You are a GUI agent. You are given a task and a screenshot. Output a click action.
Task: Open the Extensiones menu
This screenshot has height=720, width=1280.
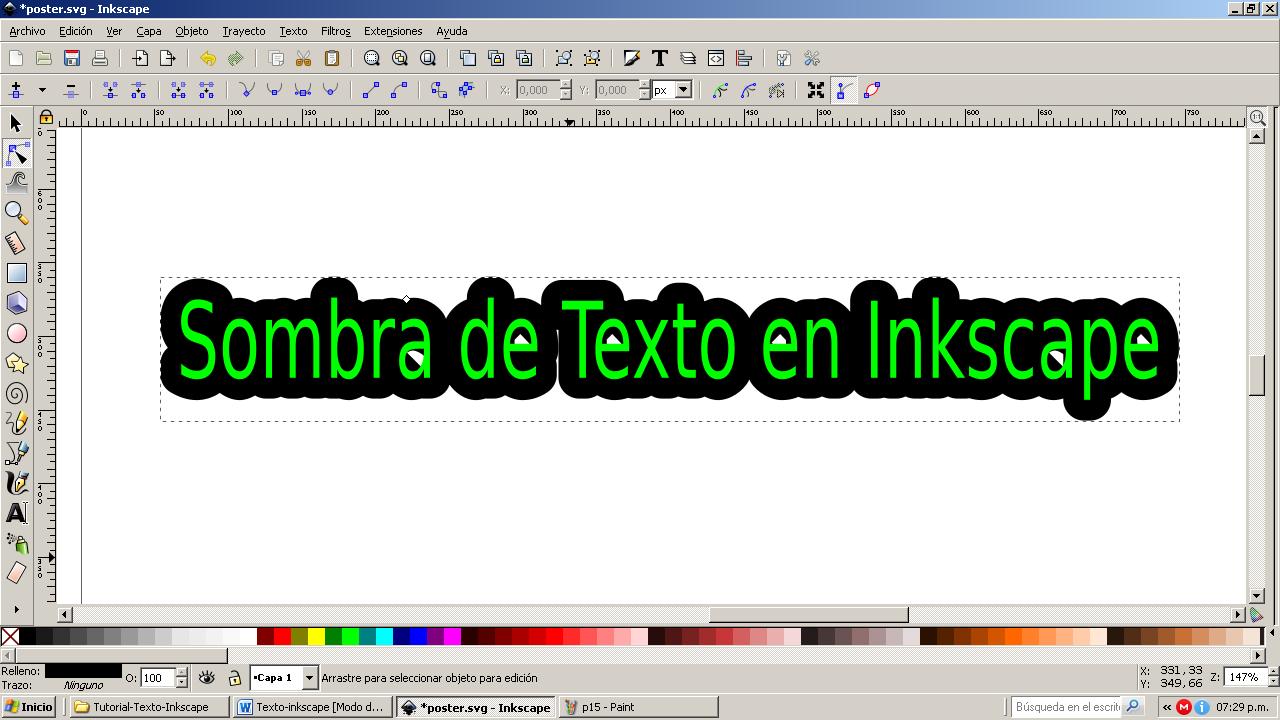tap(393, 31)
